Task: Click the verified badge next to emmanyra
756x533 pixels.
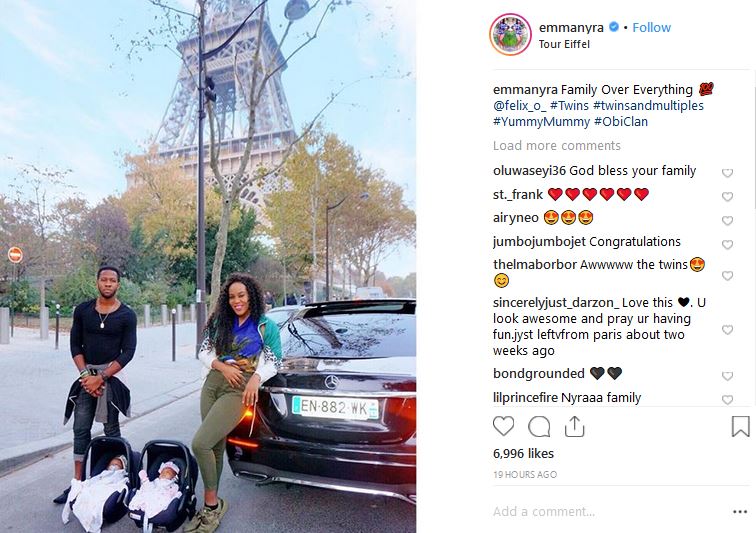Action: pyautogui.click(x=614, y=27)
